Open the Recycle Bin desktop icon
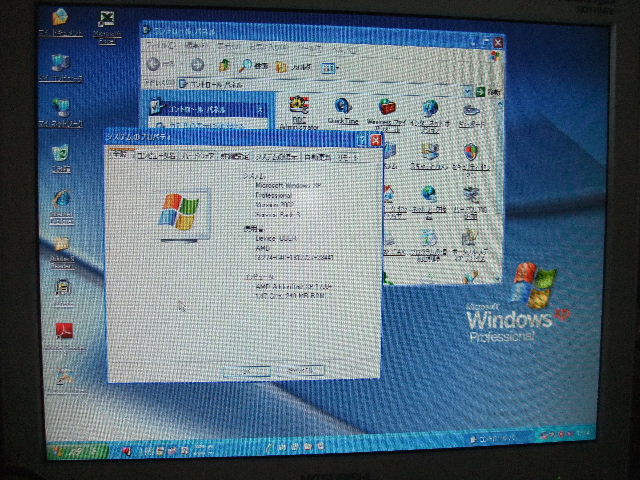The width and height of the screenshot is (640, 480). [61, 158]
